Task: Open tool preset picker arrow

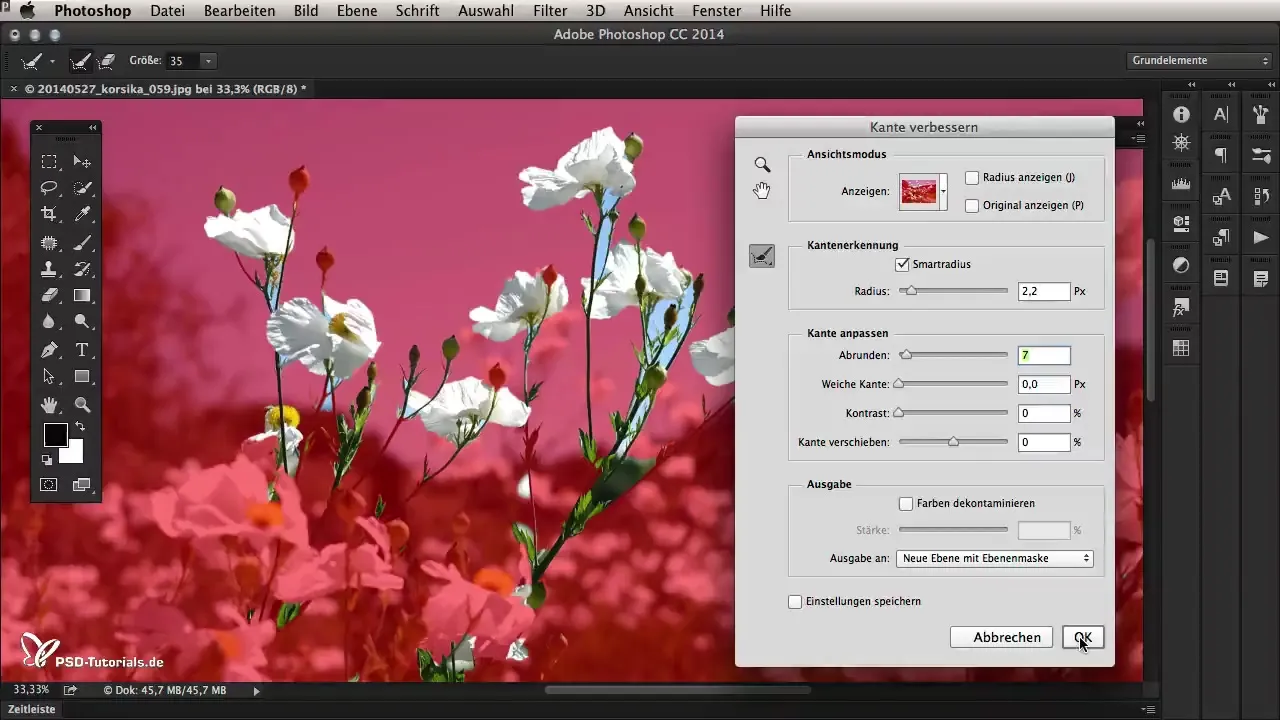Action: click(52, 61)
